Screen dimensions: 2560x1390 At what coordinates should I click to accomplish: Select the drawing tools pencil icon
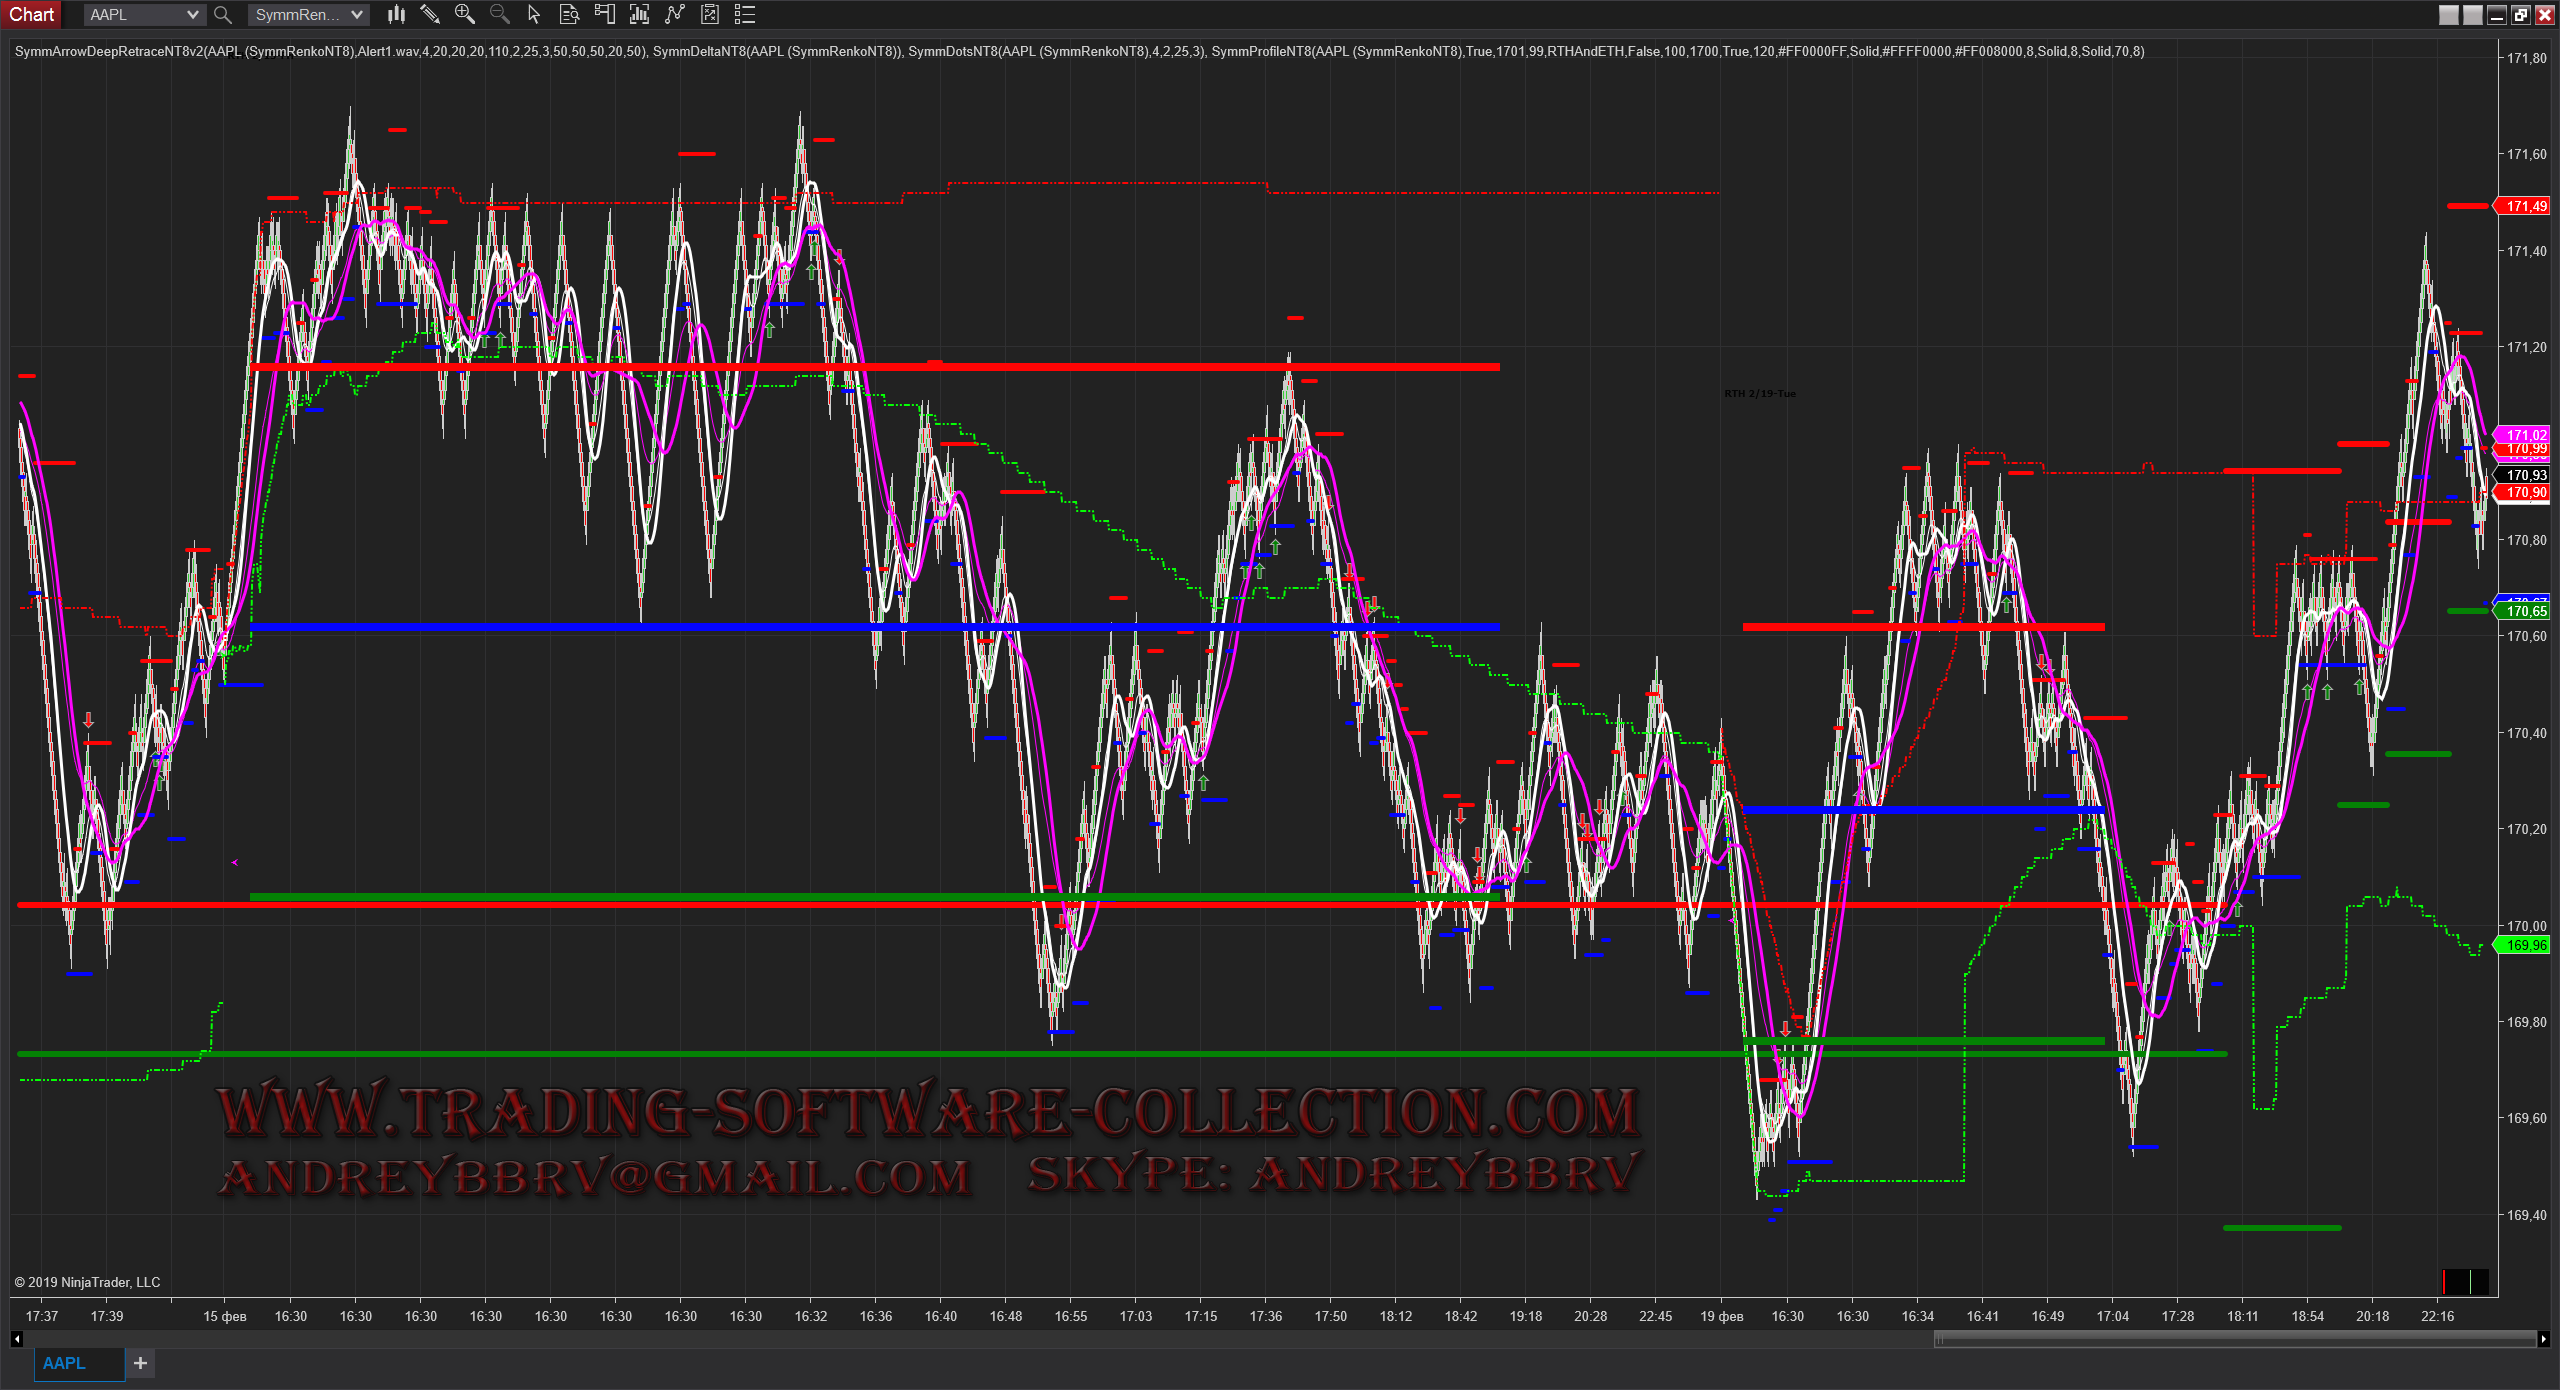pos(430,14)
